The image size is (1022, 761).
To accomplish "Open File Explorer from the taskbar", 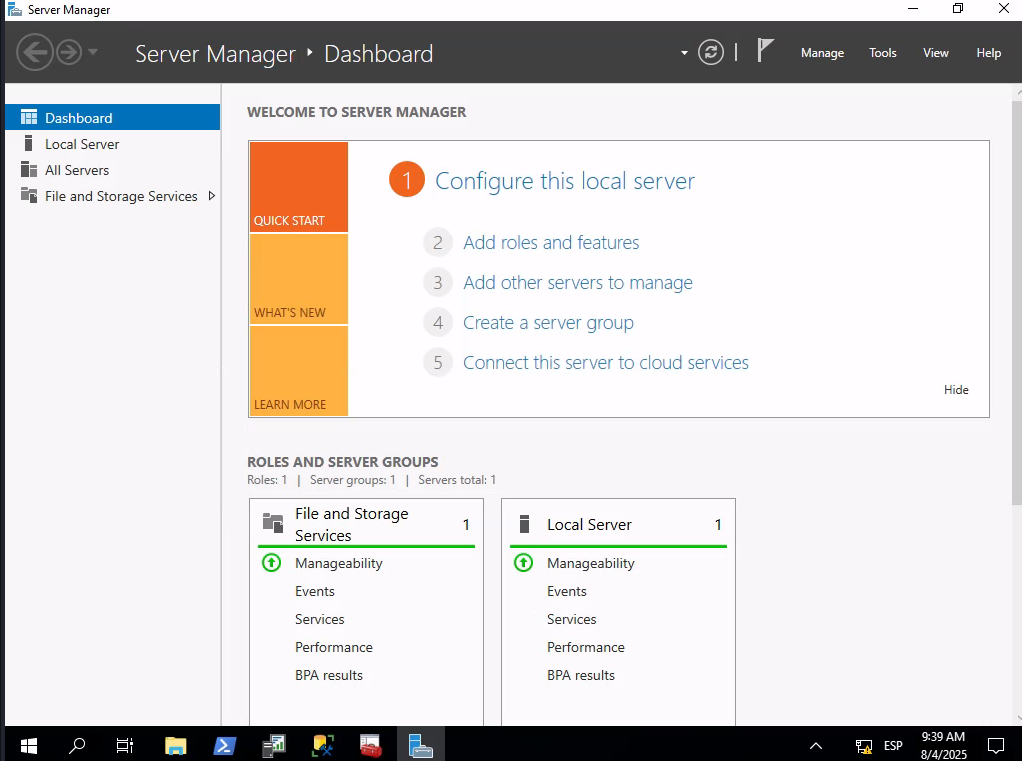I will pyautogui.click(x=176, y=745).
